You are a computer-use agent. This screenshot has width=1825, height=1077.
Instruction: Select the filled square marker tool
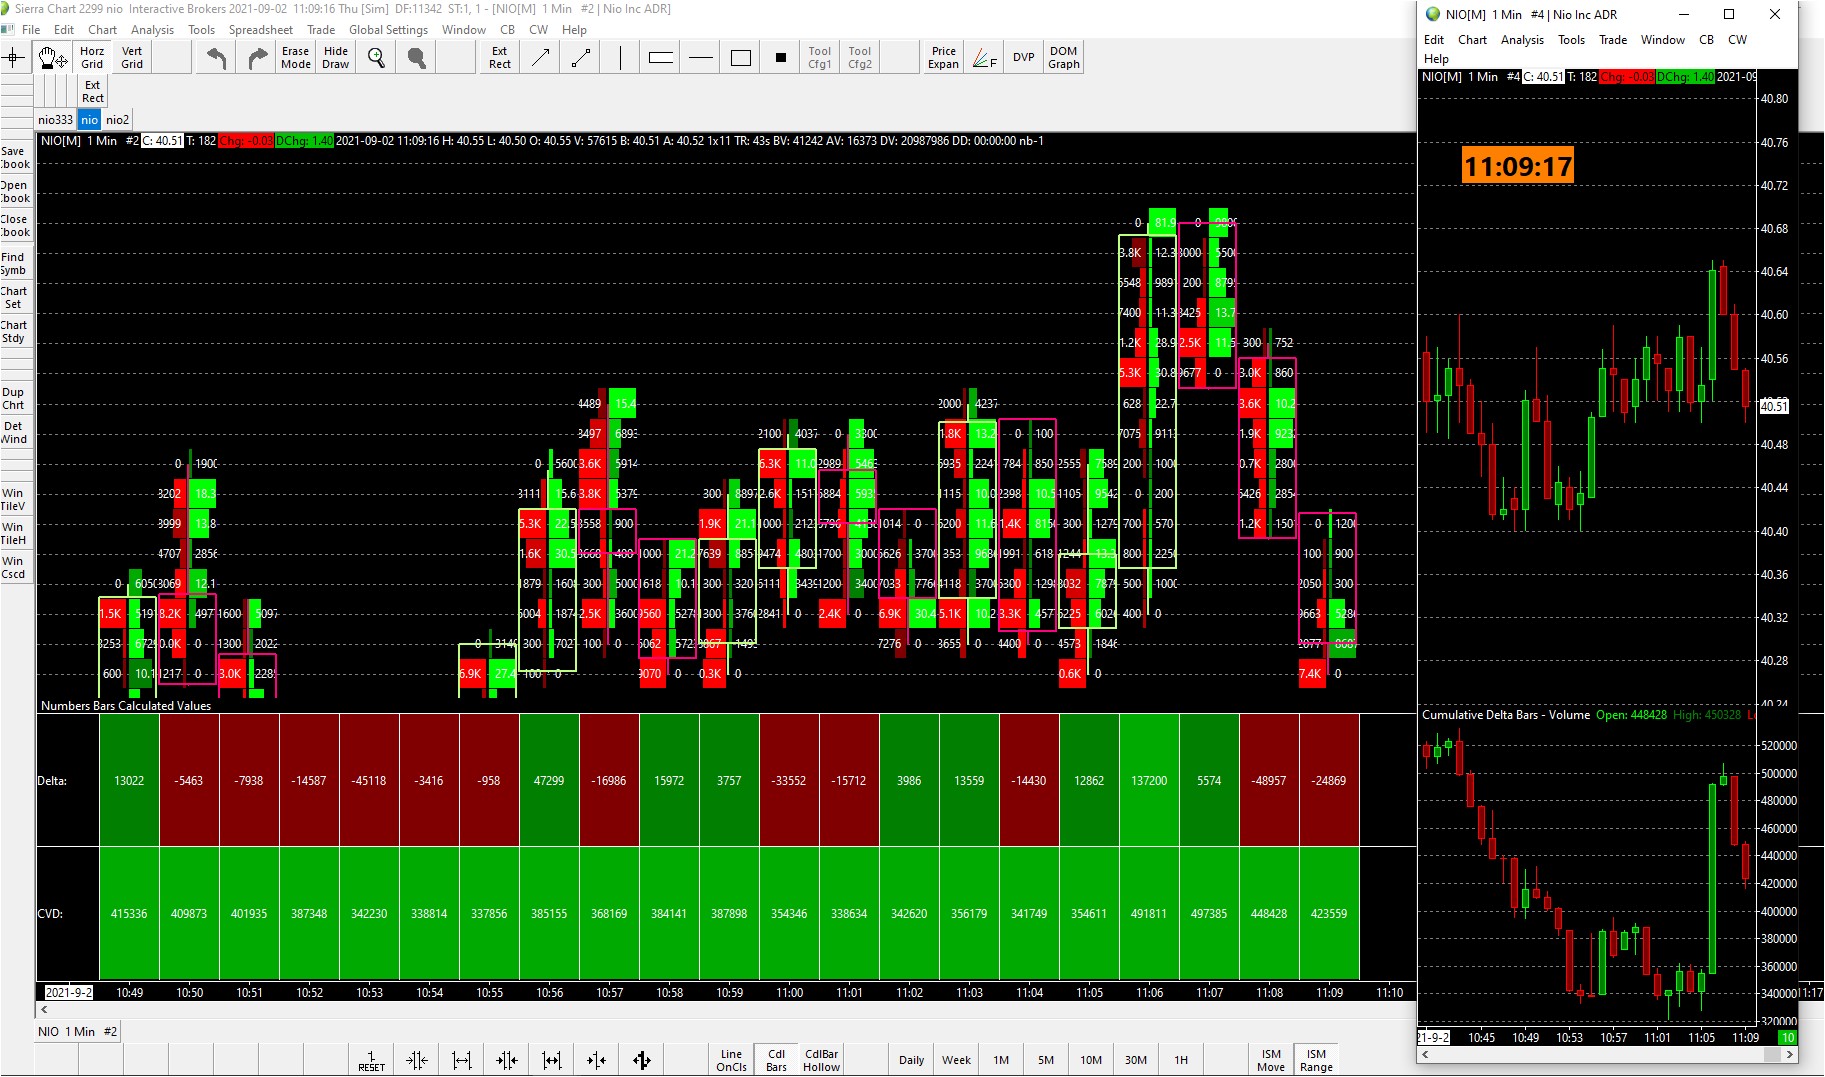781,58
